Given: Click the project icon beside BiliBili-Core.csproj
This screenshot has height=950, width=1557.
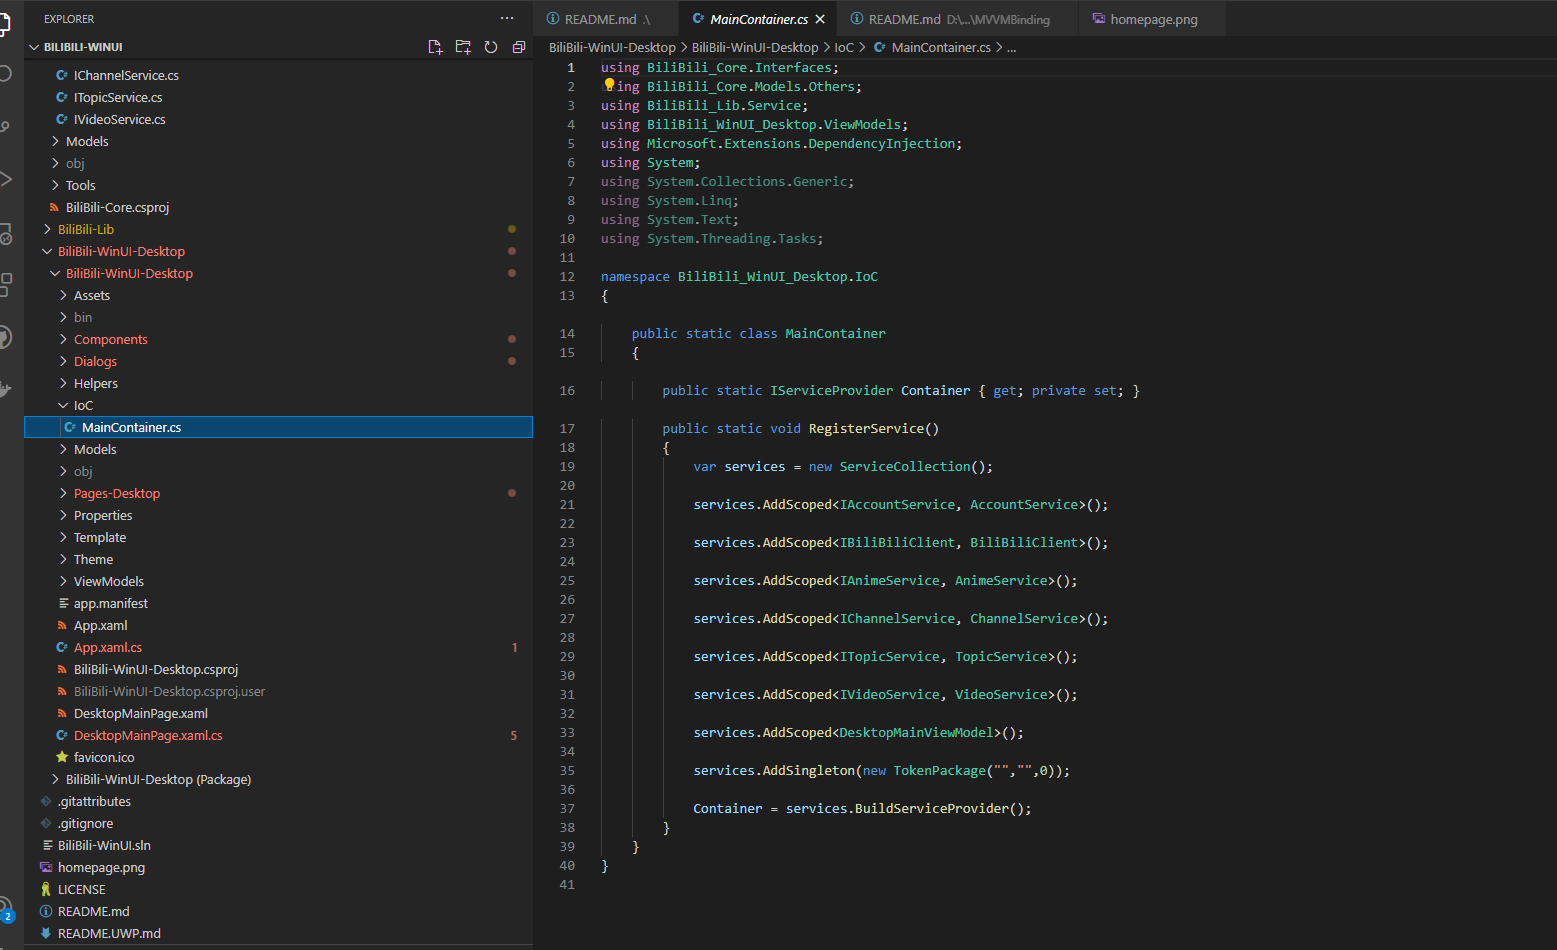Looking at the screenshot, I should 54,207.
